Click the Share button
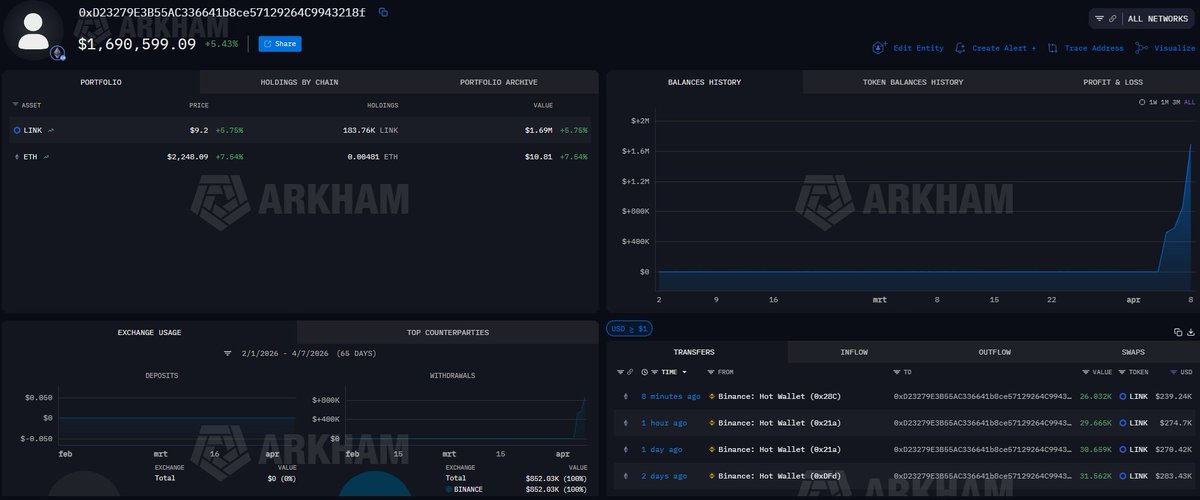1200x500 pixels. [x=279, y=44]
